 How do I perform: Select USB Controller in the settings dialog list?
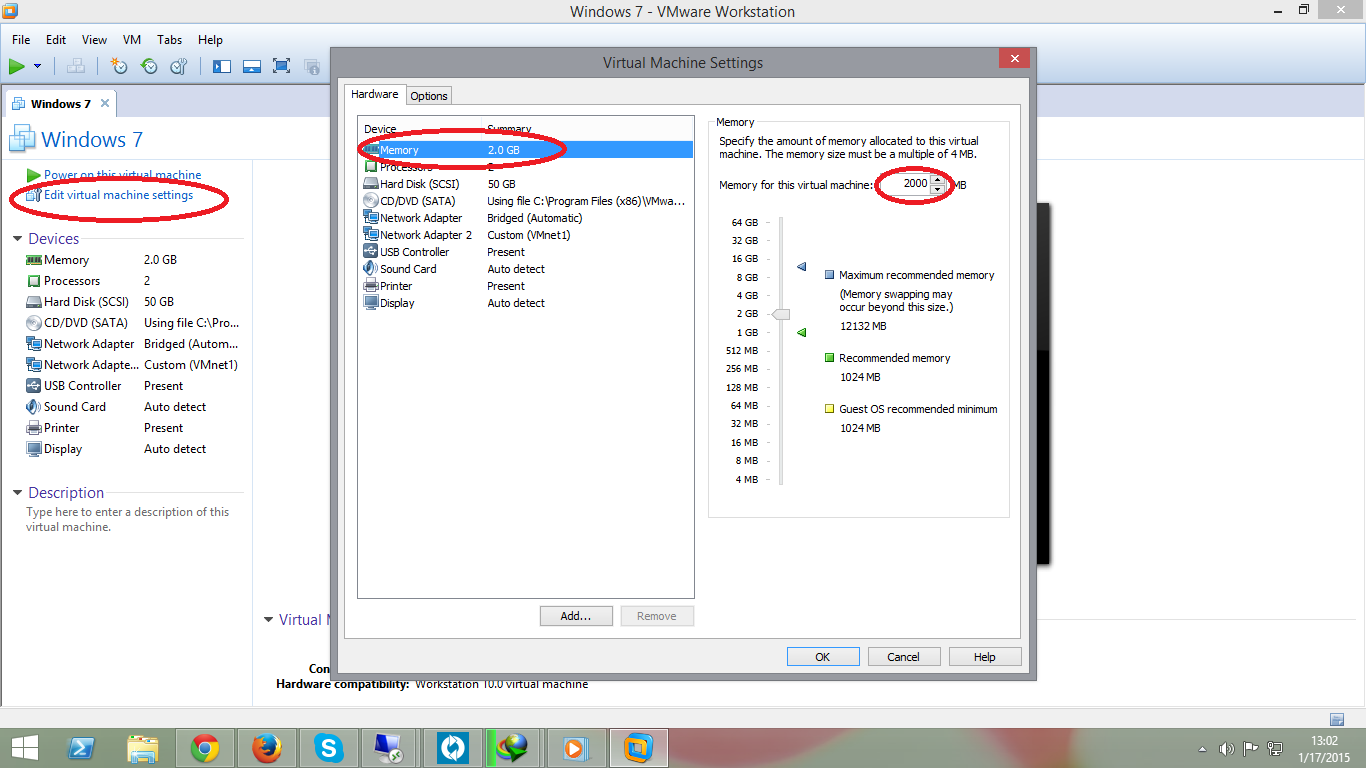point(526,252)
